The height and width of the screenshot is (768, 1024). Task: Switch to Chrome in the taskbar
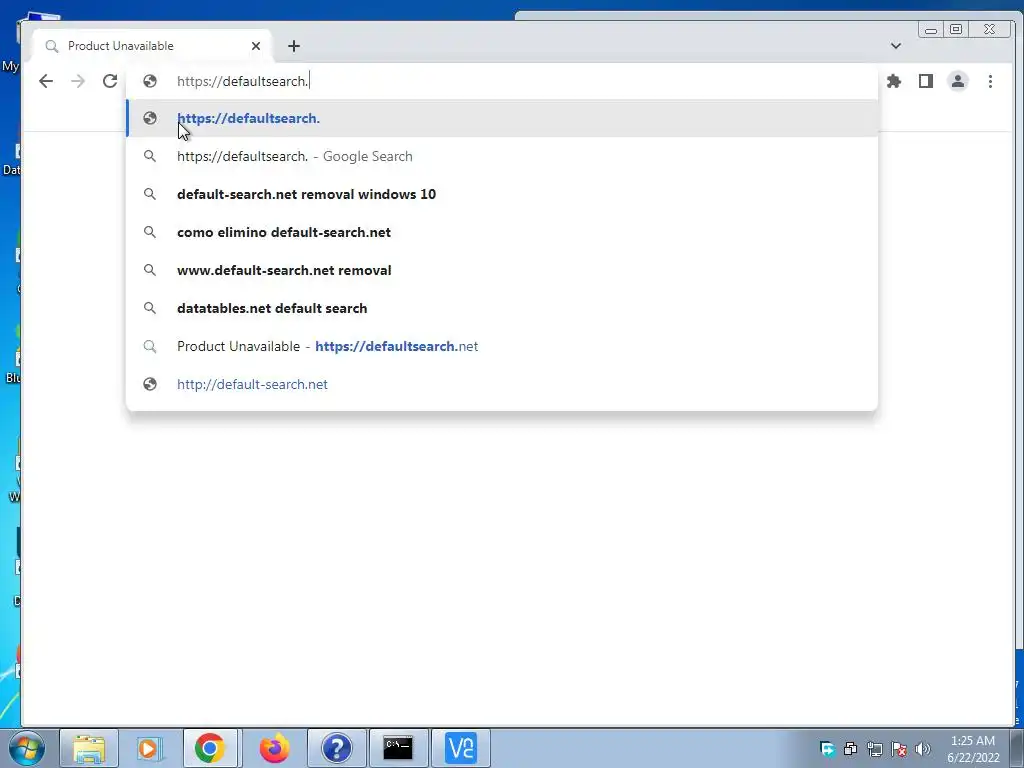click(210, 748)
